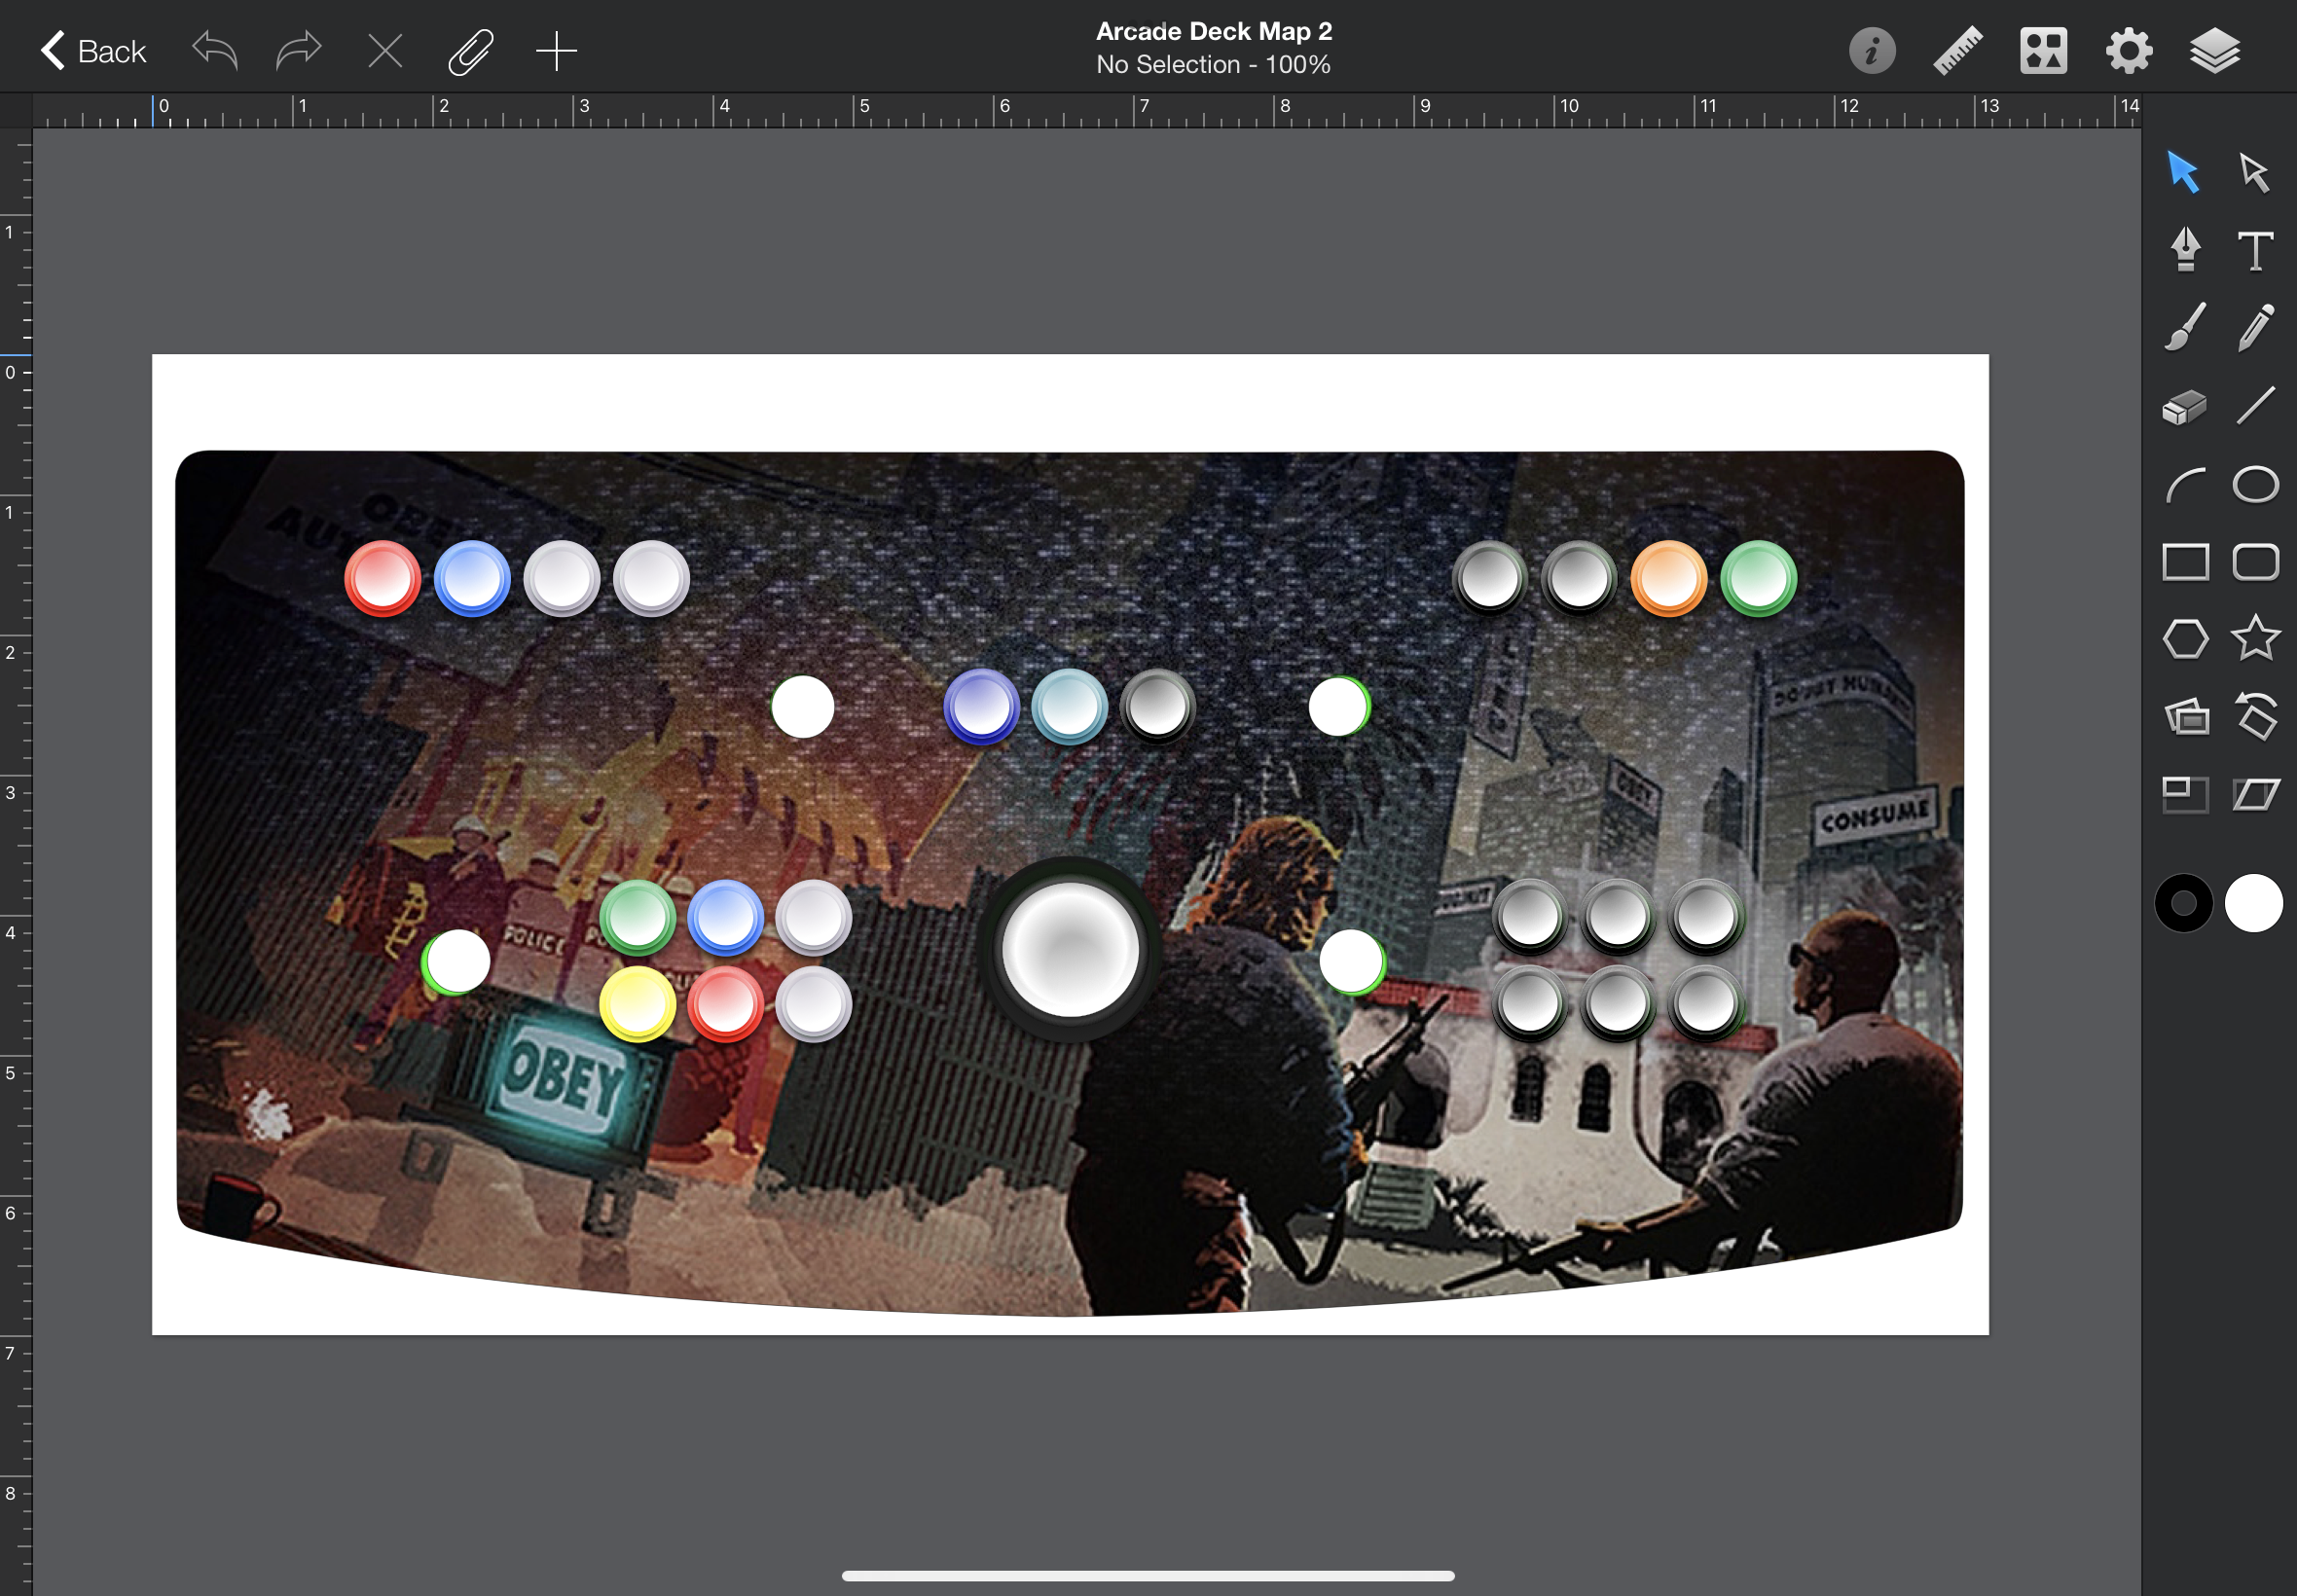Image resolution: width=2297 pixels, height=1596 pixels.
Task: Select the green button in top-right row
Action: coord(1757,578)
